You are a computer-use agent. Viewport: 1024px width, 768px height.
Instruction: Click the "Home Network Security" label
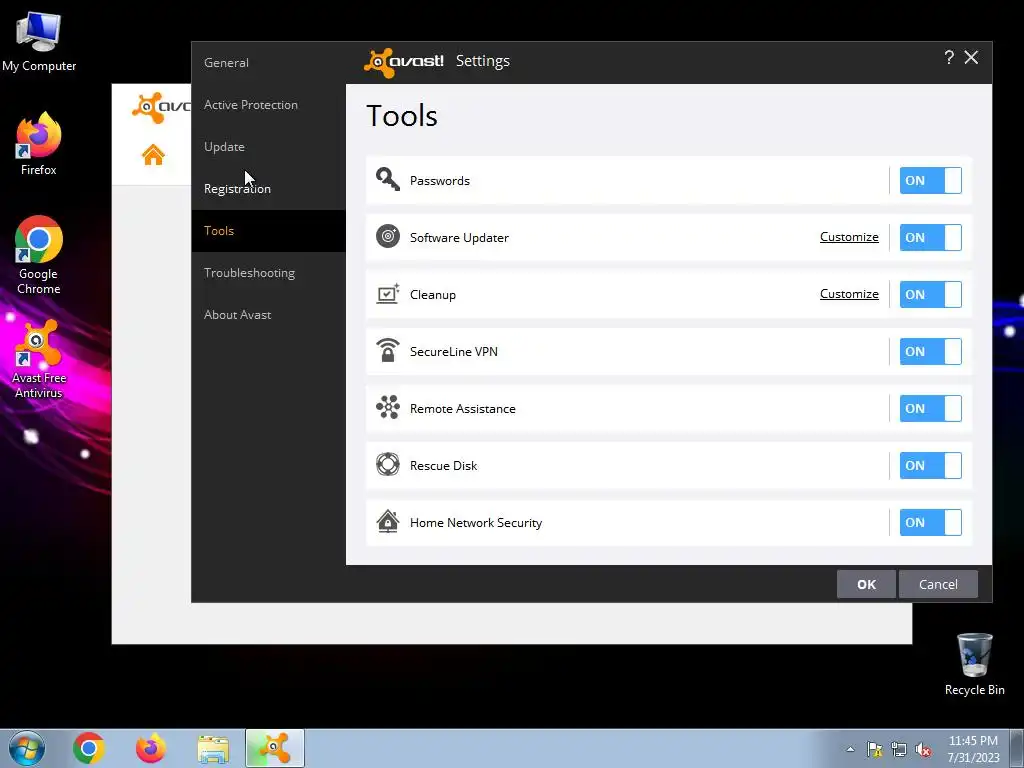[476, 523]
